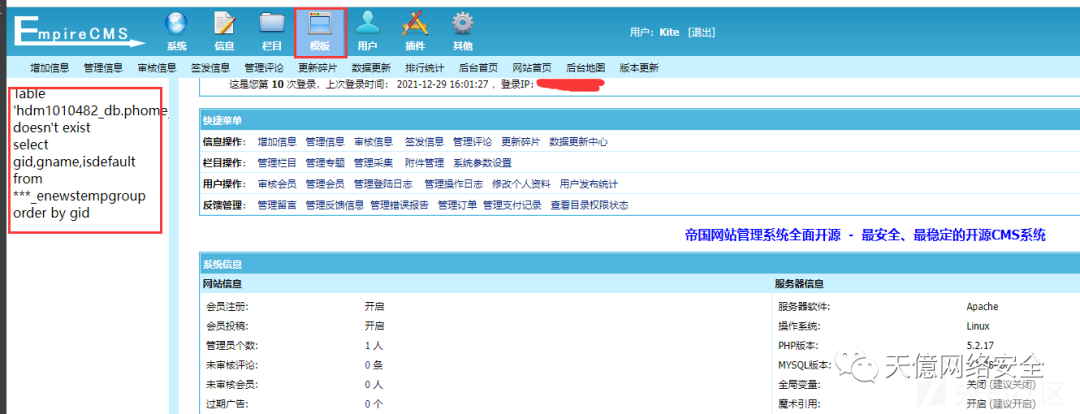Click the 'order by gid' error text
The width and height of the screenshot is (1080, 414).
click(51, 213)
